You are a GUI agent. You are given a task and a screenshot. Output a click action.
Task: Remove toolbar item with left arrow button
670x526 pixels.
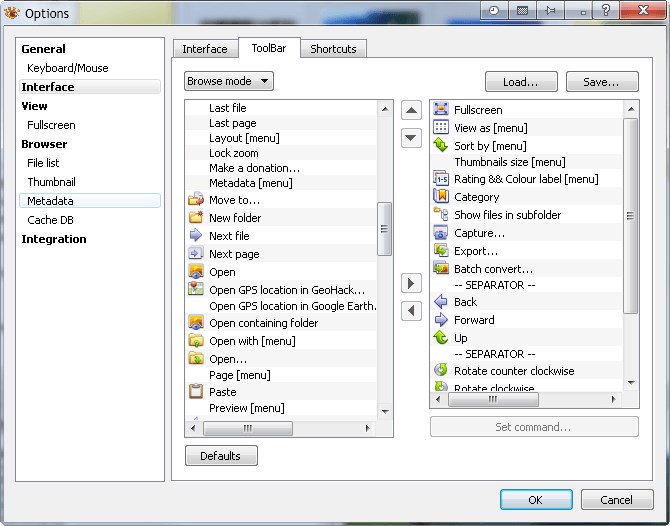coord(411,310)
